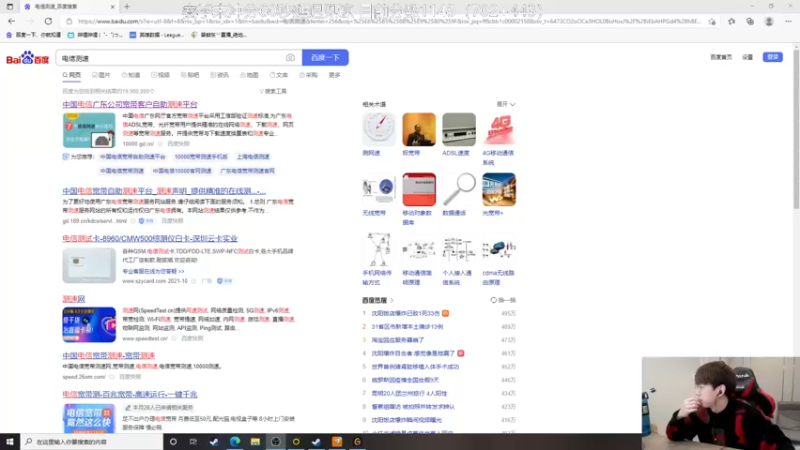Click suggestion 中国电信10000官网测速
The height and width of the screenshot is (450, 800).
tap(182, 171)
